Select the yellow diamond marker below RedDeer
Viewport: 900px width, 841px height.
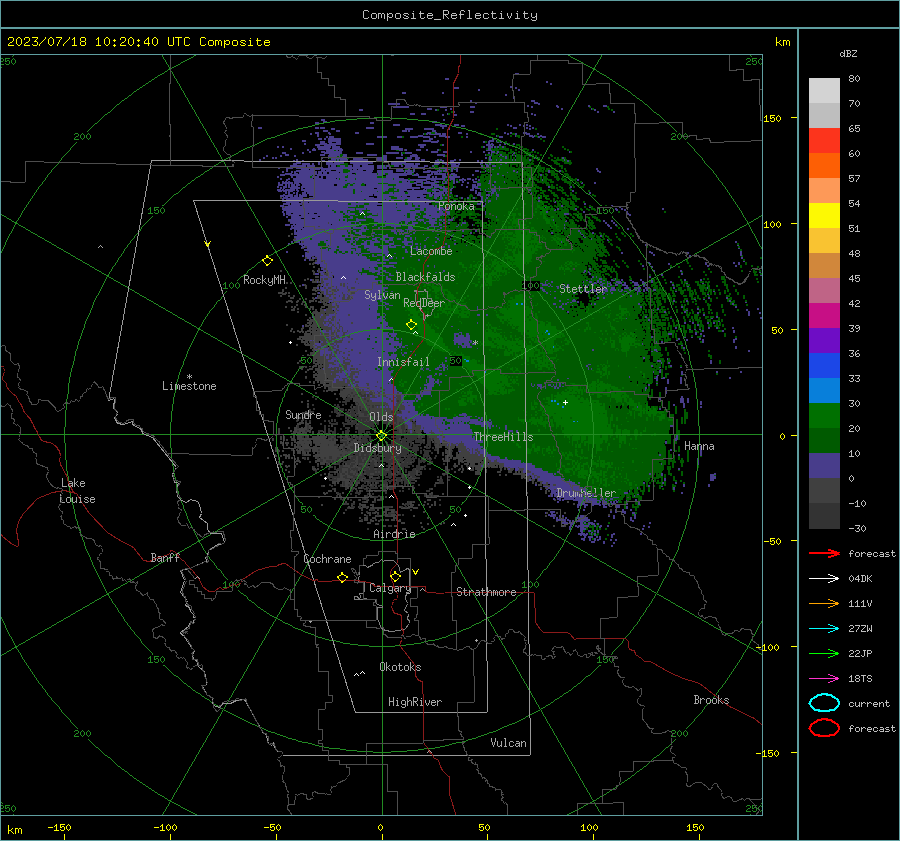pos(411,324)
